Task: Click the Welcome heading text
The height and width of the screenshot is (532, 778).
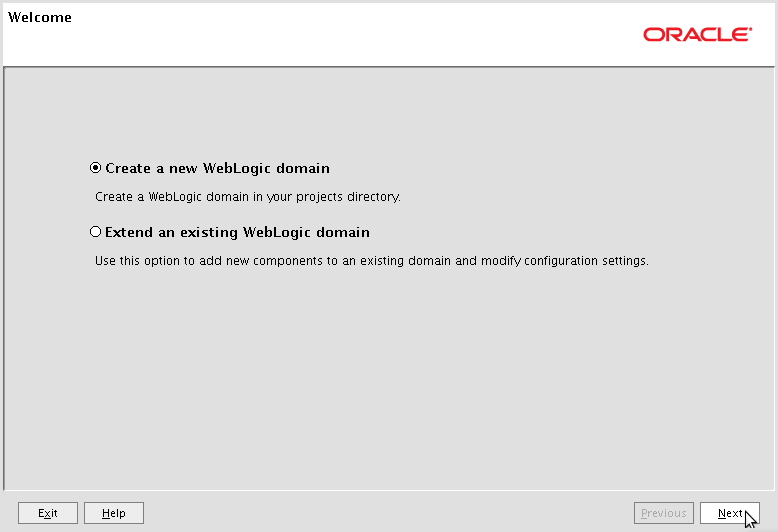Action: pos(40,17)
